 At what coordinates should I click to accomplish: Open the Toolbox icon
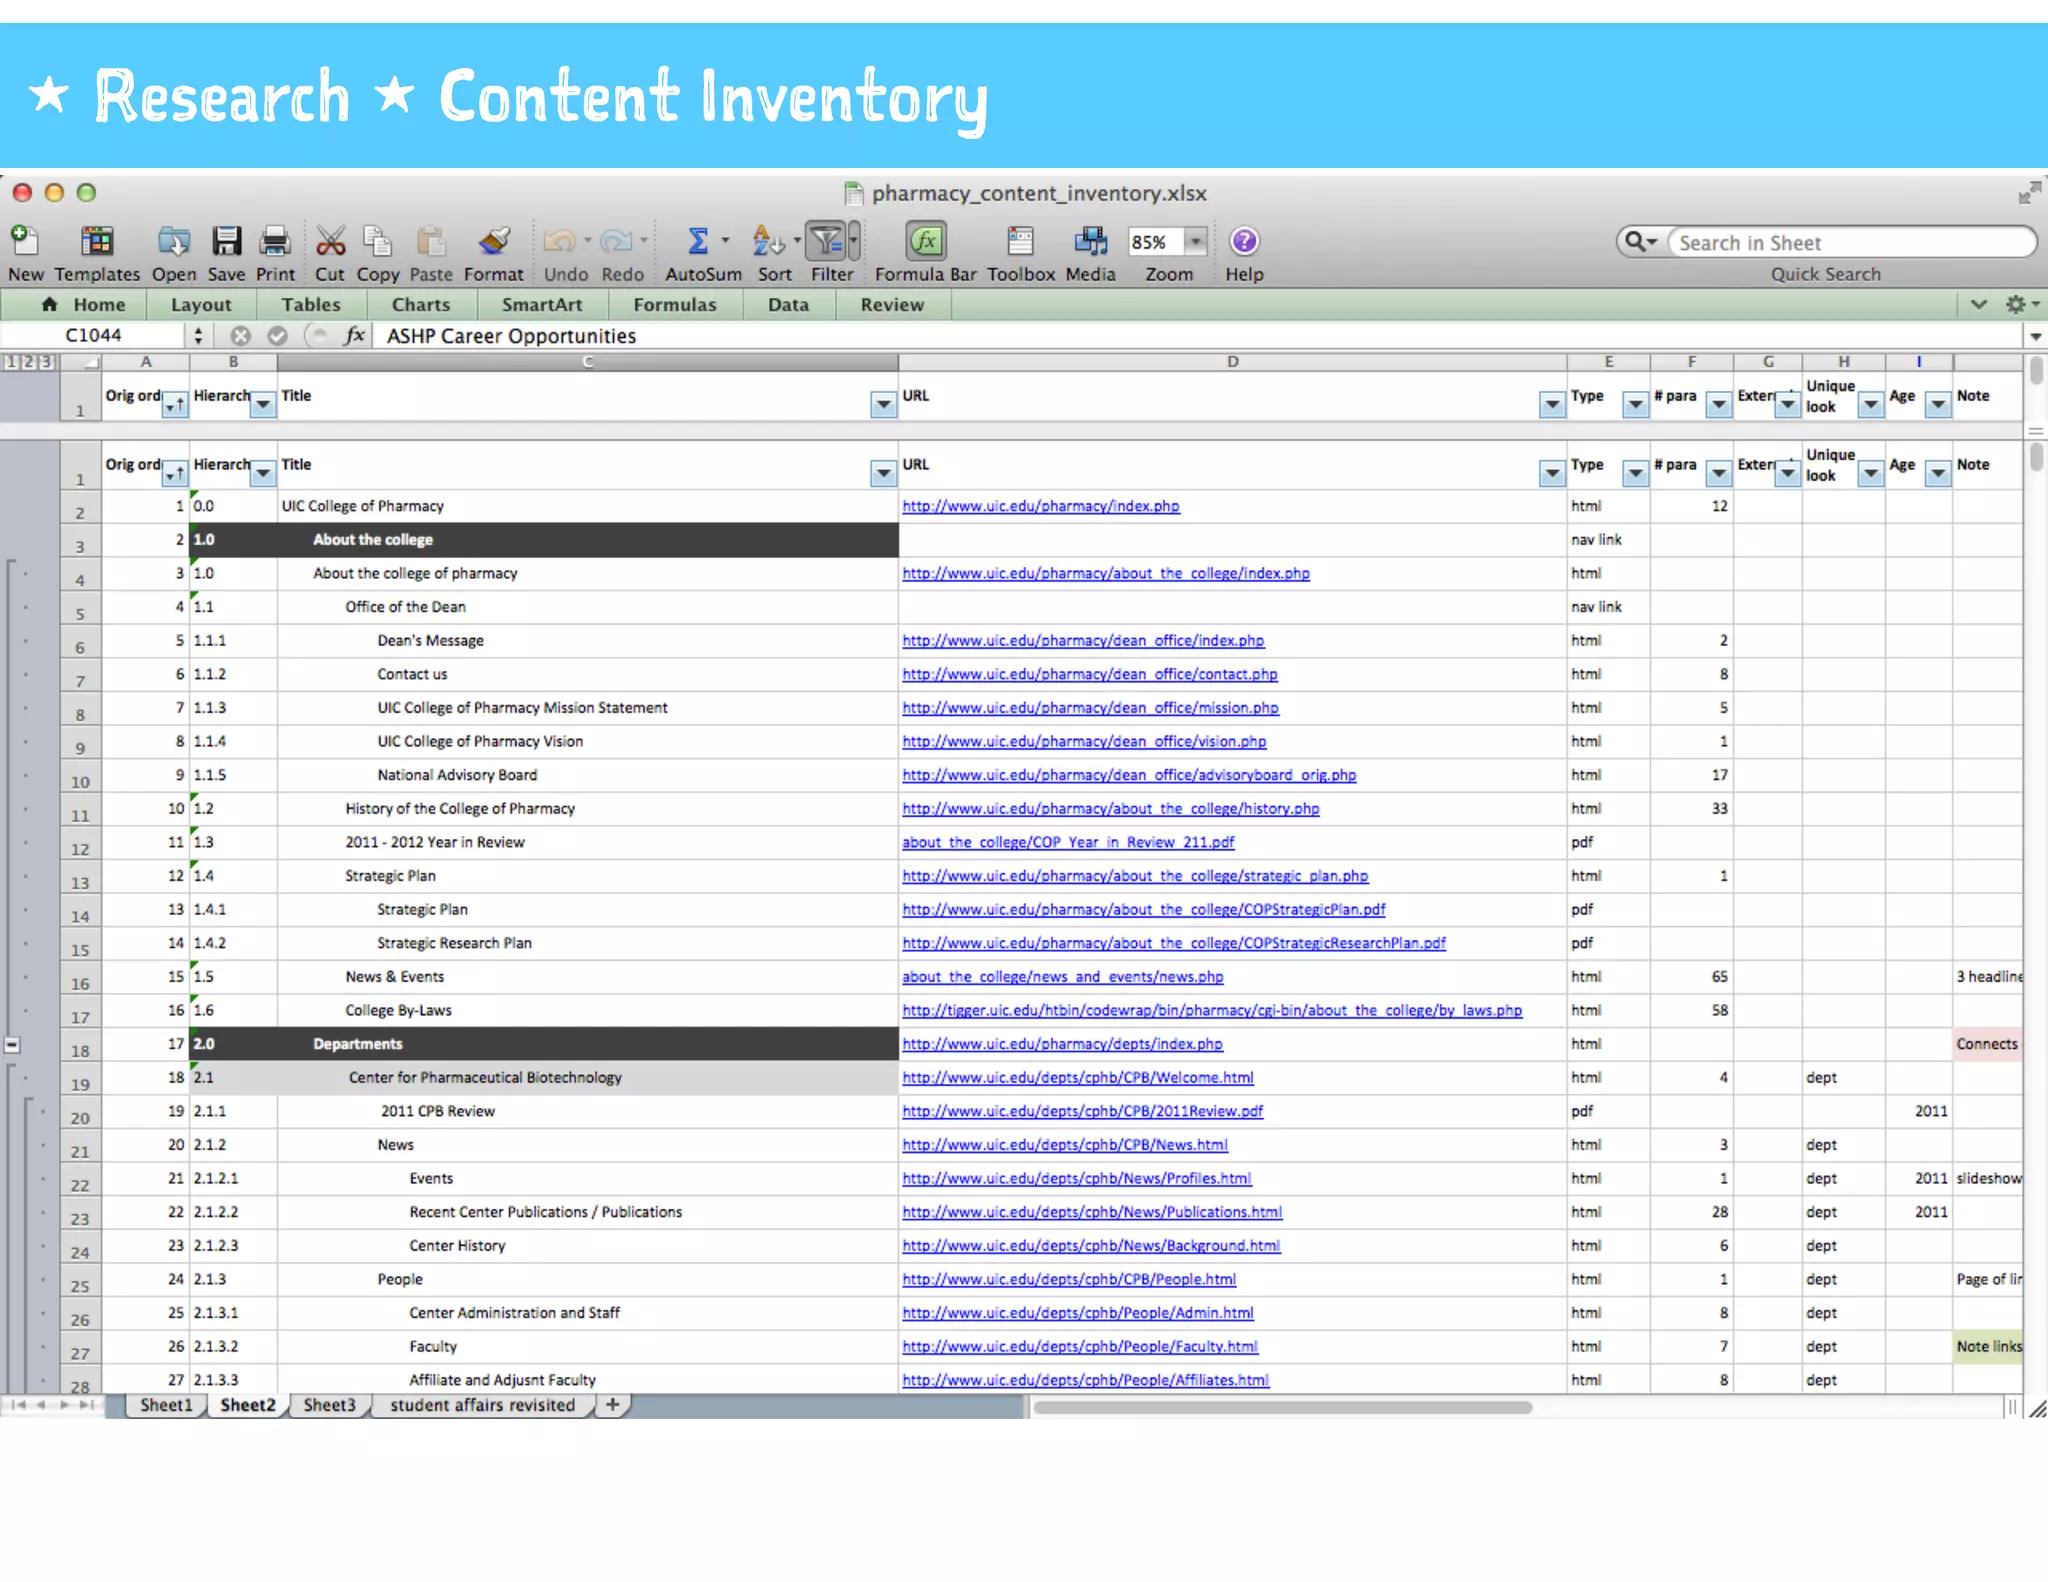tap(1020, 241)
